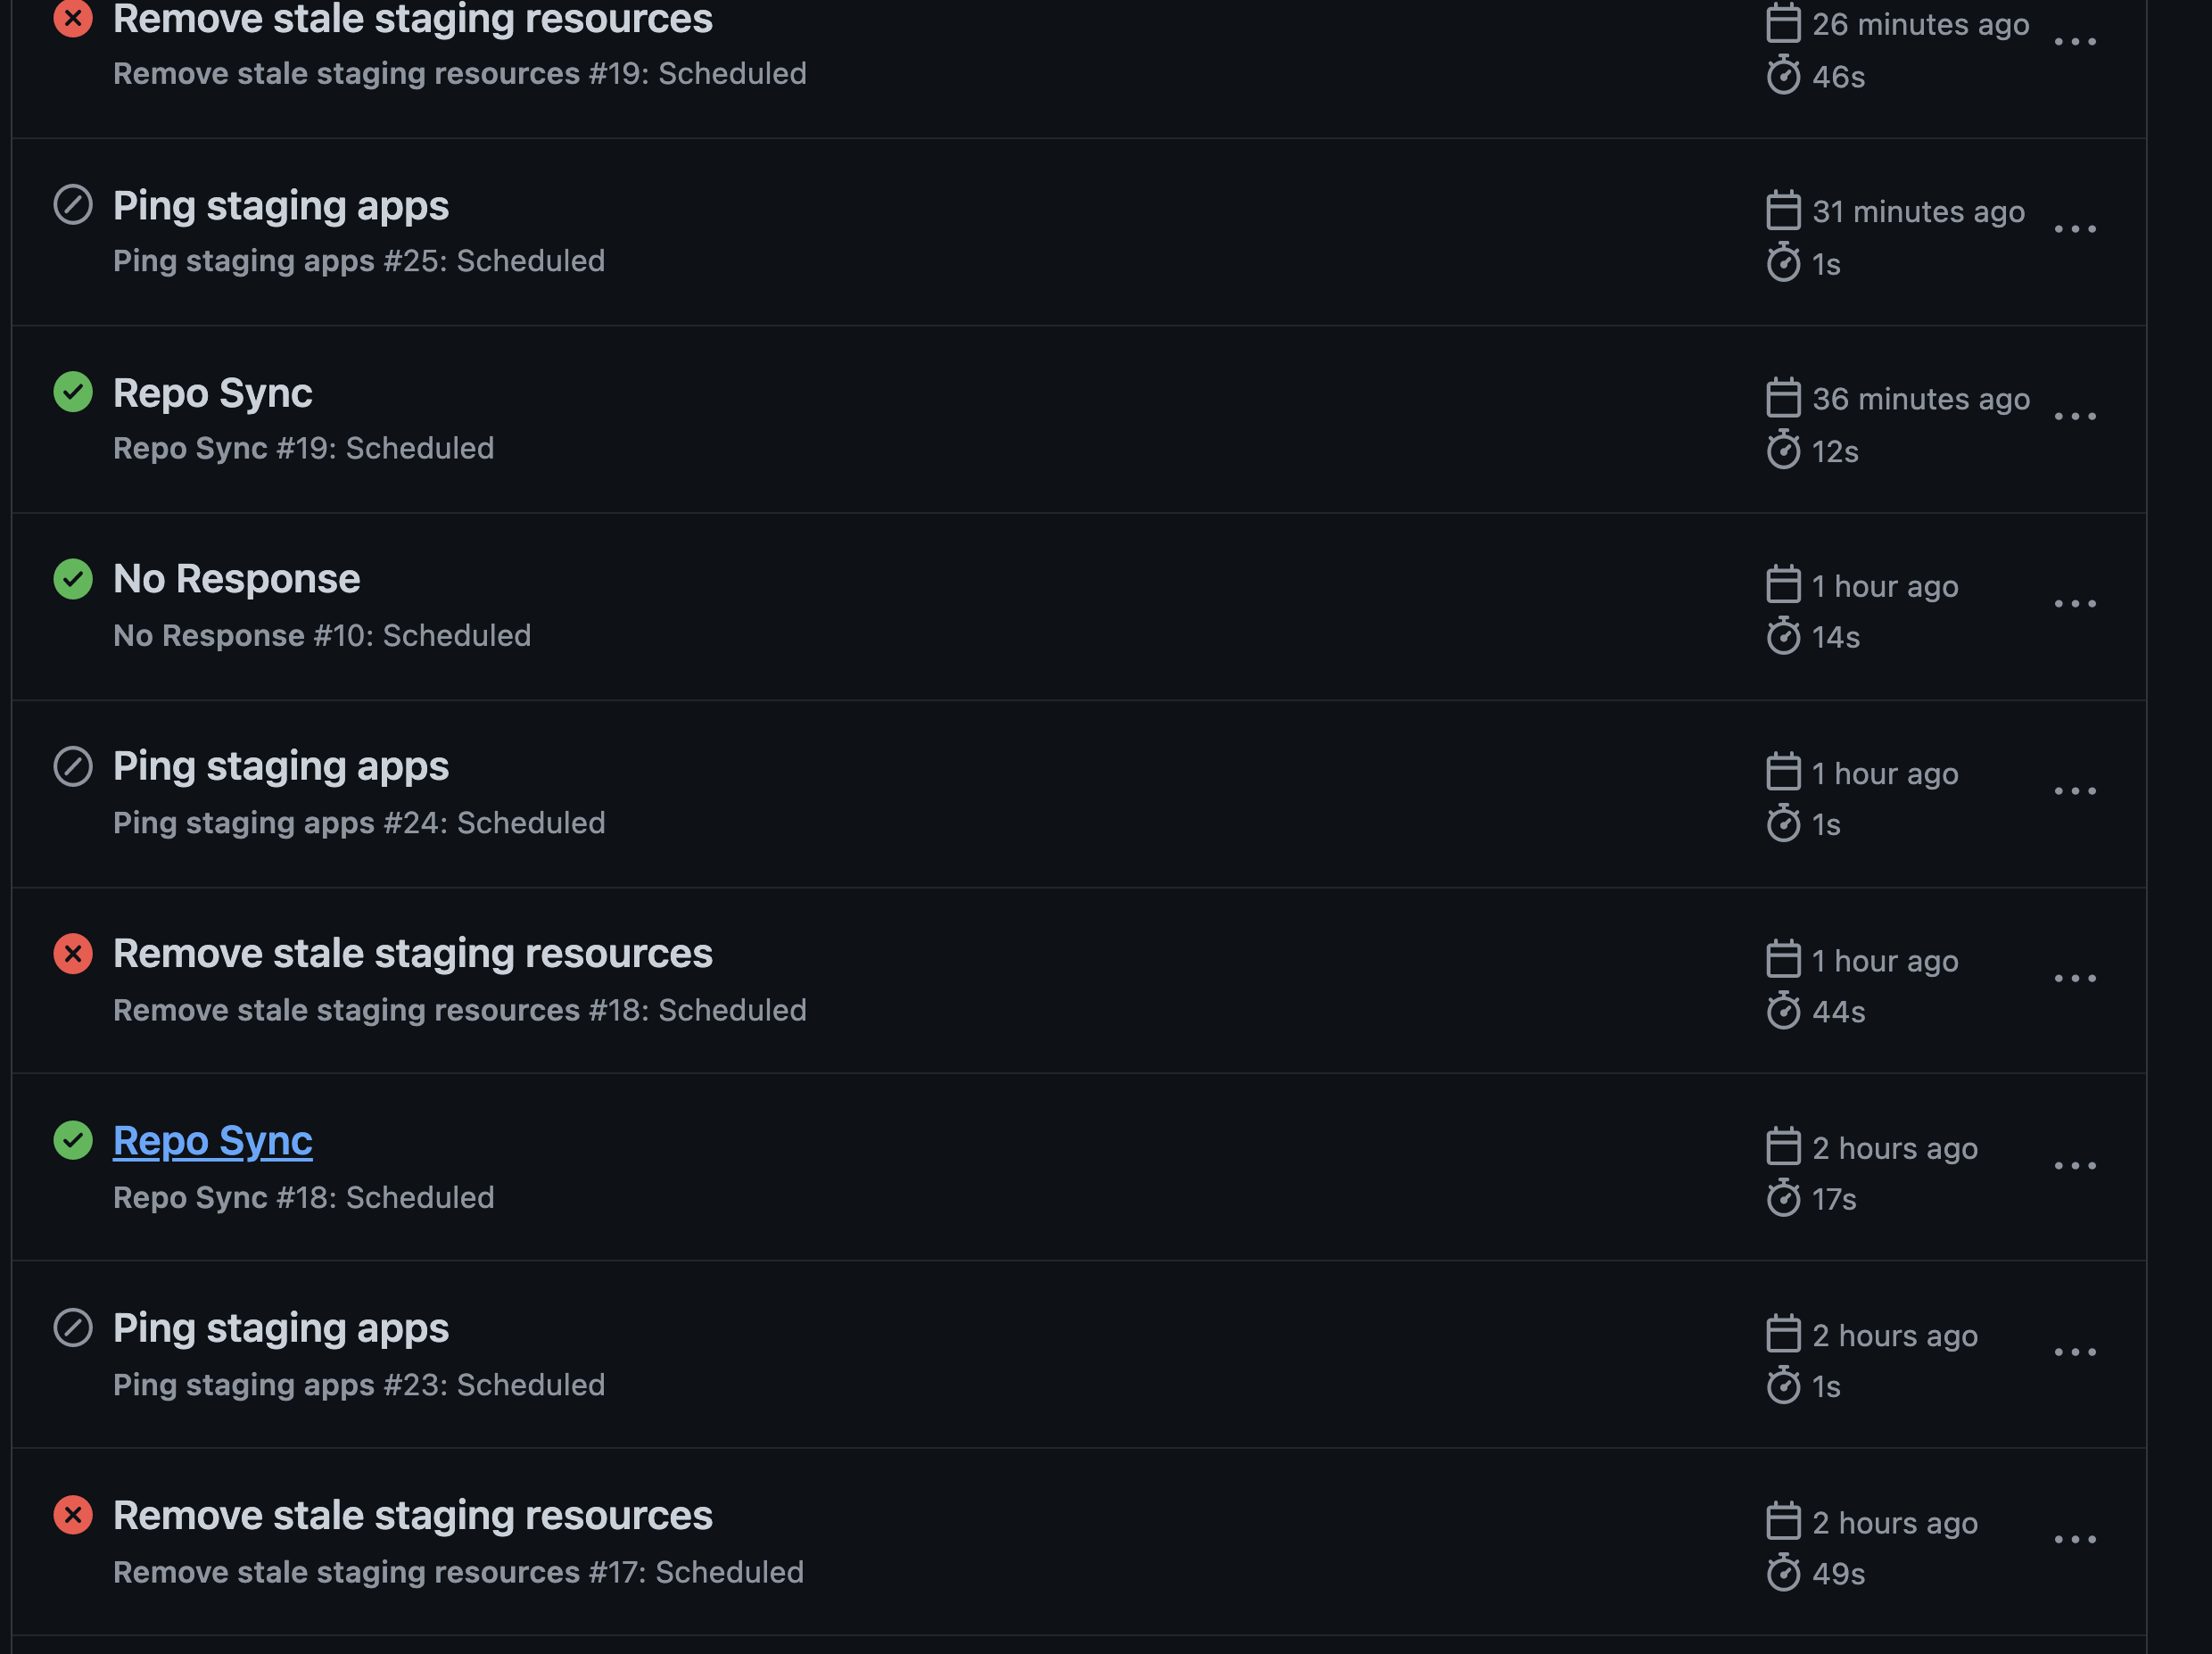Viewport: 2212px width, 1654px height.
Task: Click the skipped status icon for Ping staging apps #25
Action: 72,205
